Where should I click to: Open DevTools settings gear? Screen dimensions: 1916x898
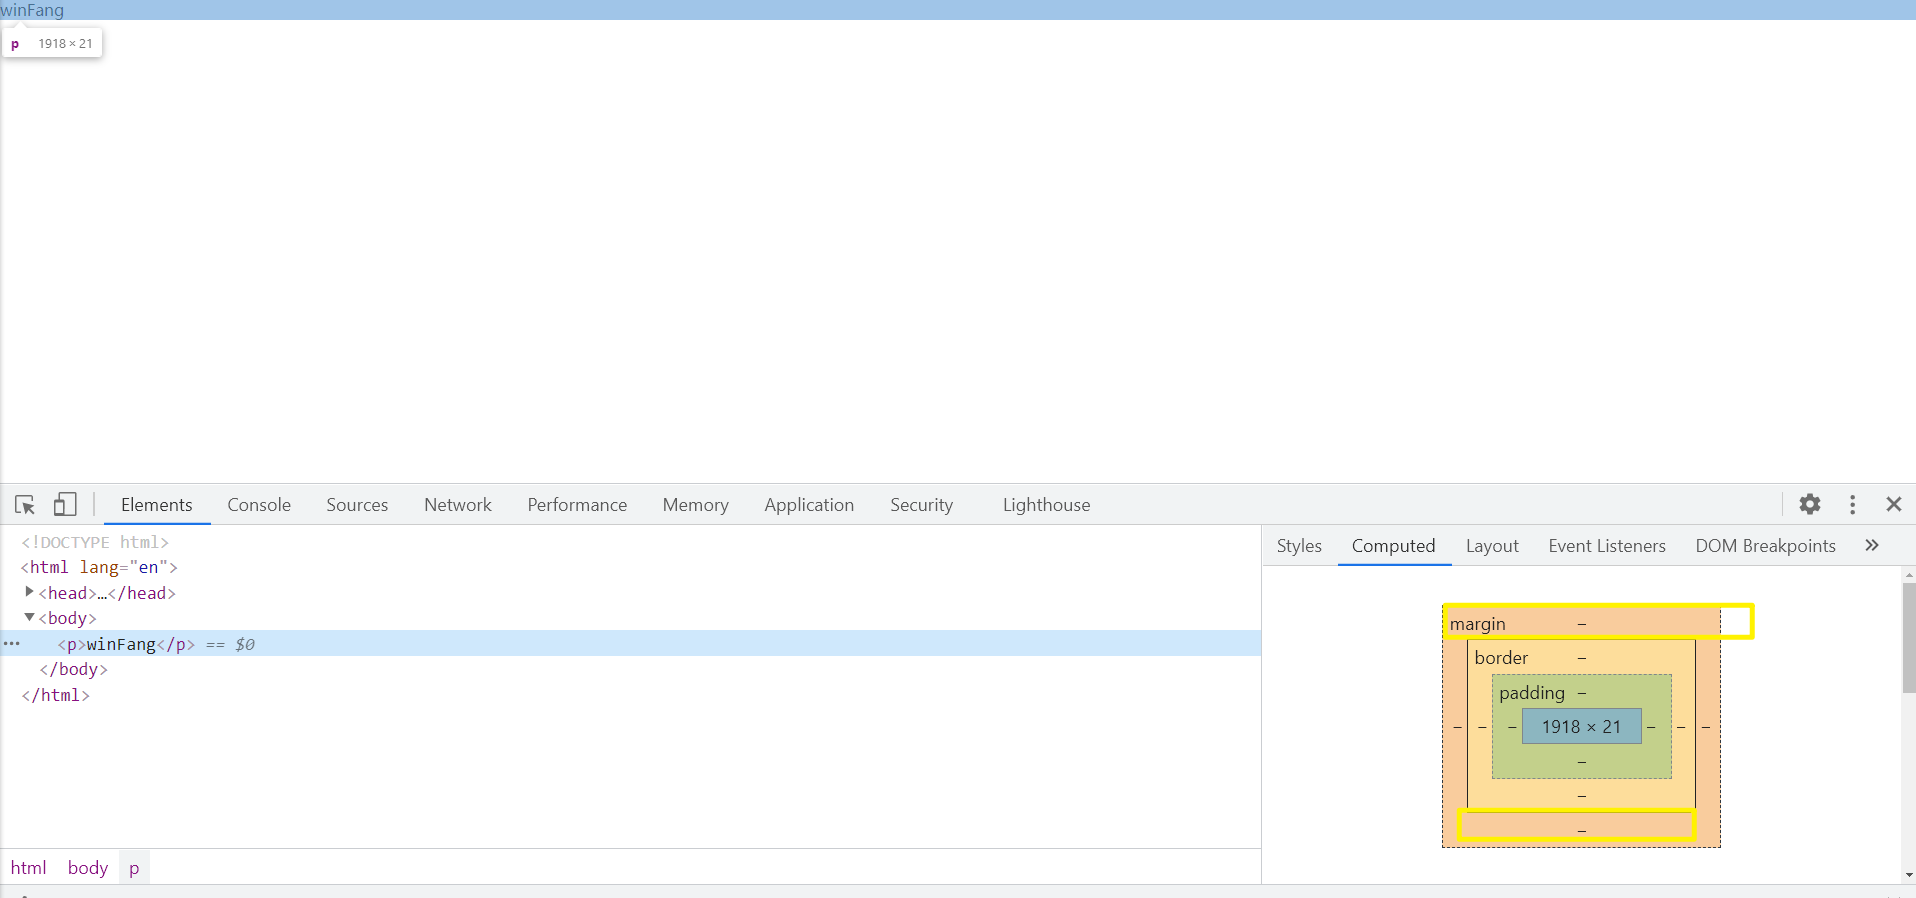(x=1810, y=504)
